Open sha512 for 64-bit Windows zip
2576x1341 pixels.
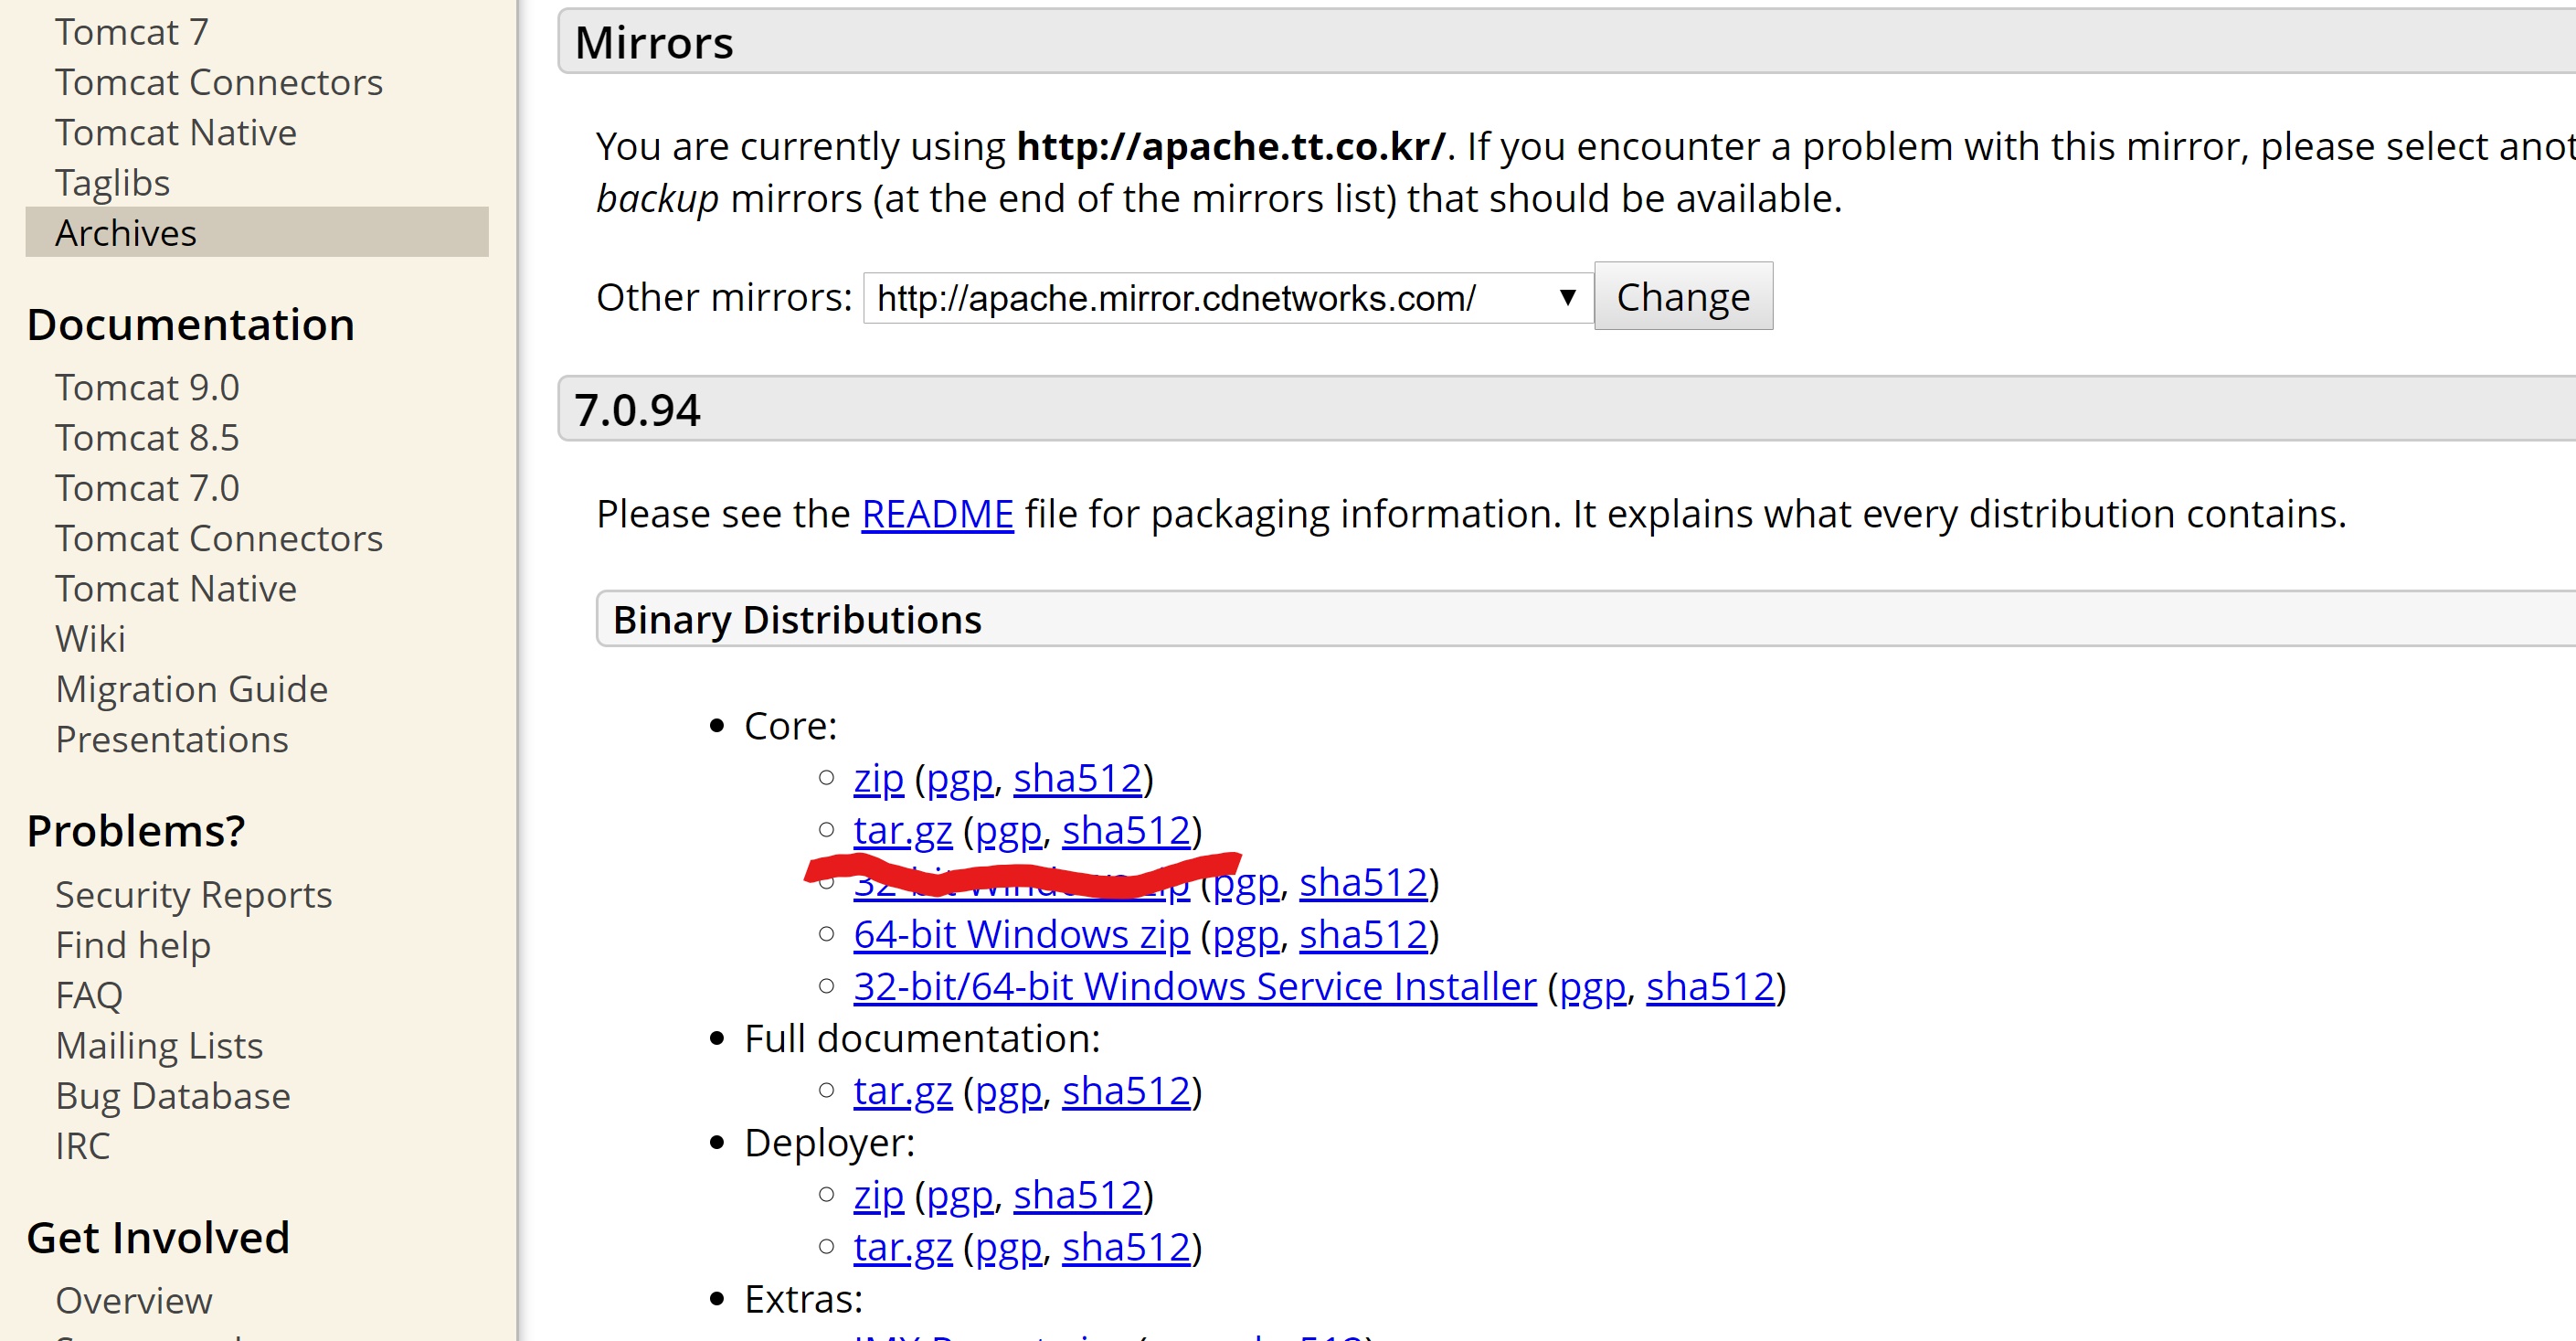(1362, 935)
